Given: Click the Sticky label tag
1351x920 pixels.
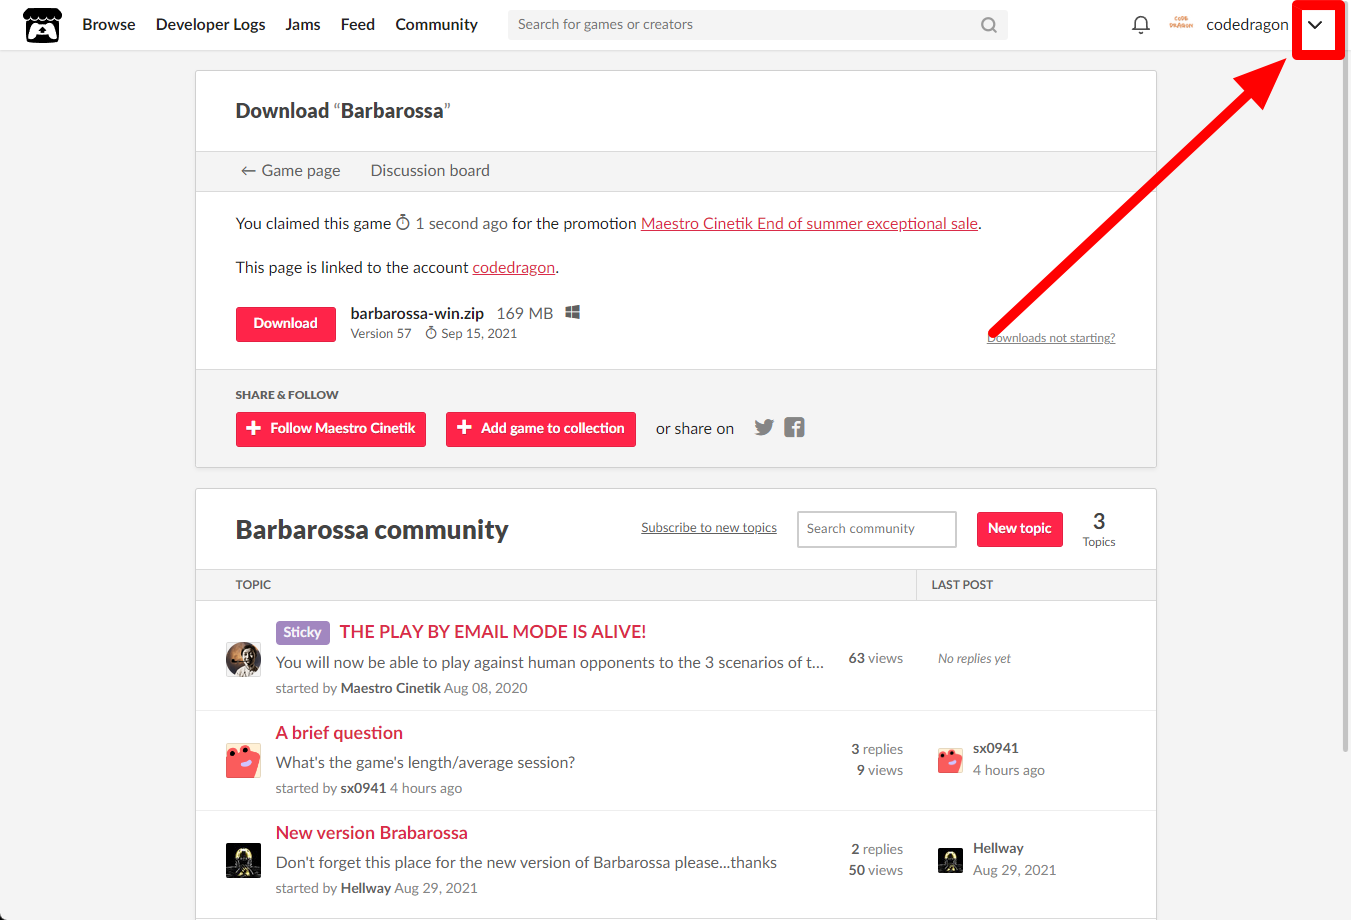Looking at the screenshot, I should click(x=302, y=632).
